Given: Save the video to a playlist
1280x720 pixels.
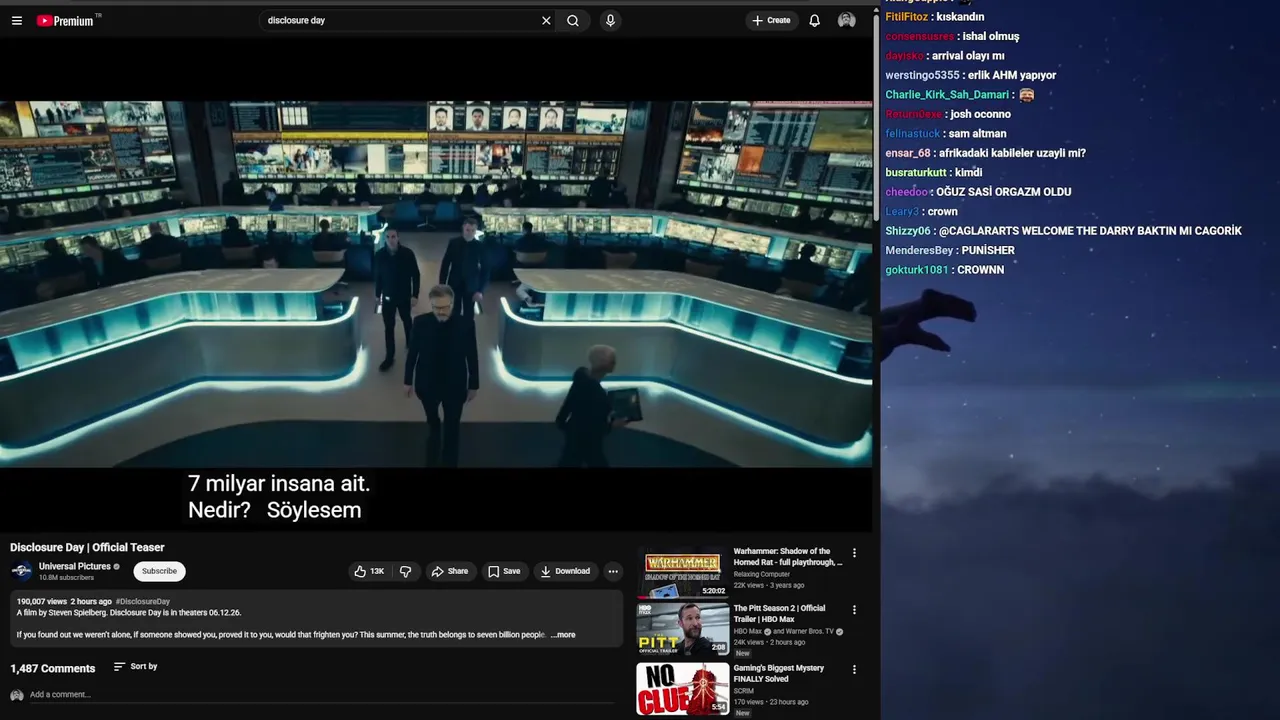Looking at the screenshot, I should pos(504,571).
